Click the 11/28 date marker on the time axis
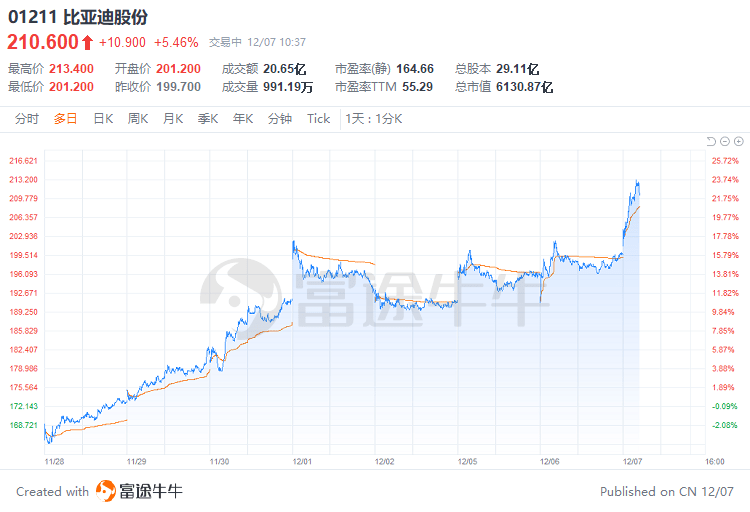 pyautogui.click(x=54, y=462)
